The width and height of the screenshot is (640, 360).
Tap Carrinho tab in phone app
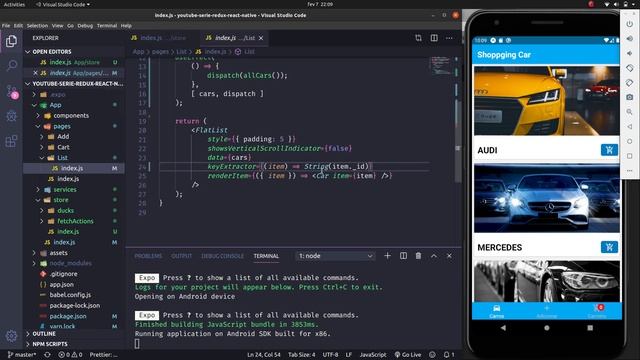[597, 311]
